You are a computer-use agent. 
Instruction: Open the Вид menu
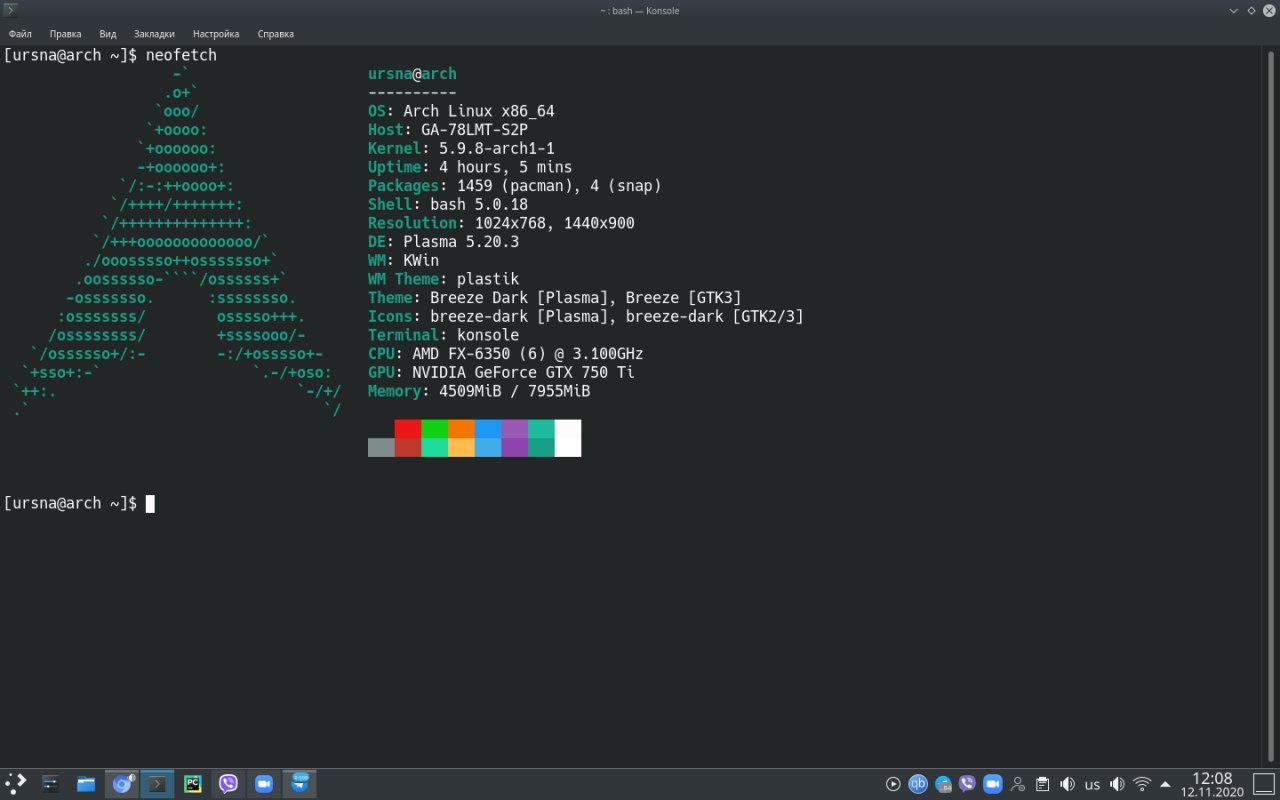(108, 34)
